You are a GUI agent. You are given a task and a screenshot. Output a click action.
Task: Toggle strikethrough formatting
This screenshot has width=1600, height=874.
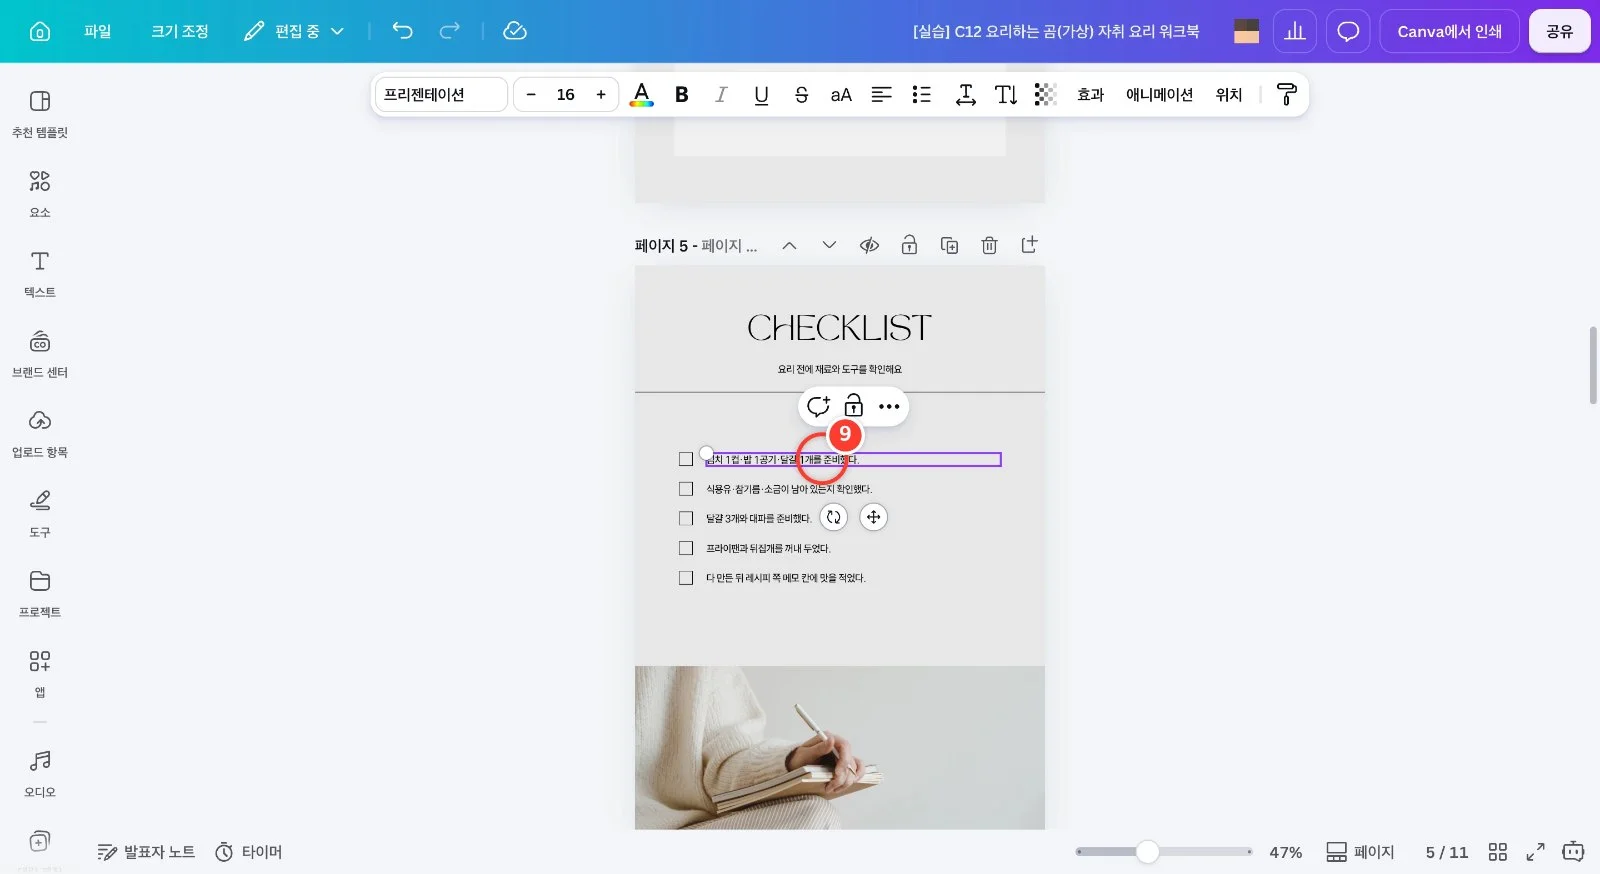click(801, 94)
